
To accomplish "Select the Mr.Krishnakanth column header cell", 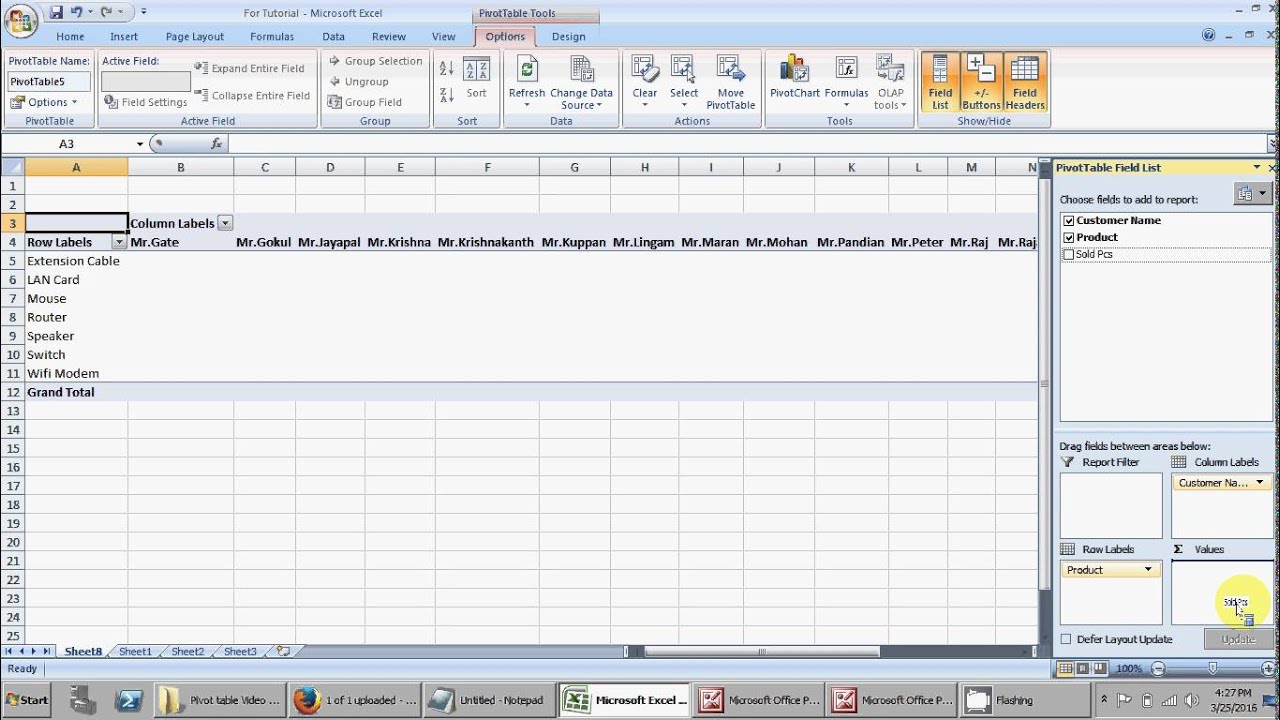I will (486, 242).
